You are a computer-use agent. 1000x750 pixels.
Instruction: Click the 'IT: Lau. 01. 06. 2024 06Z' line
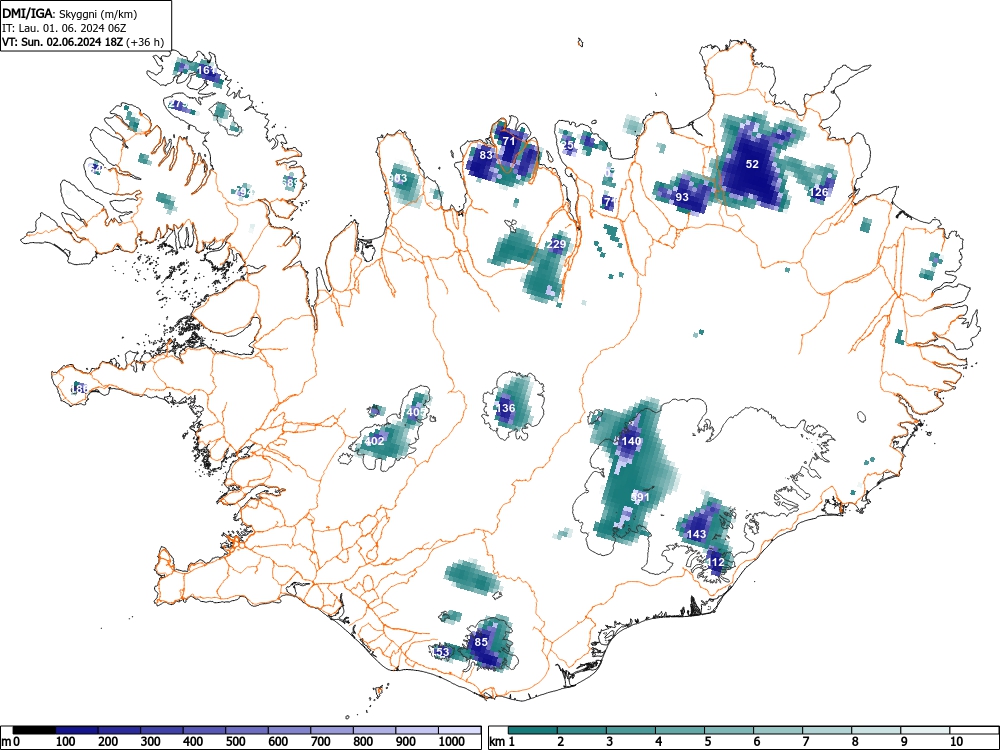(x=63, y=28)
